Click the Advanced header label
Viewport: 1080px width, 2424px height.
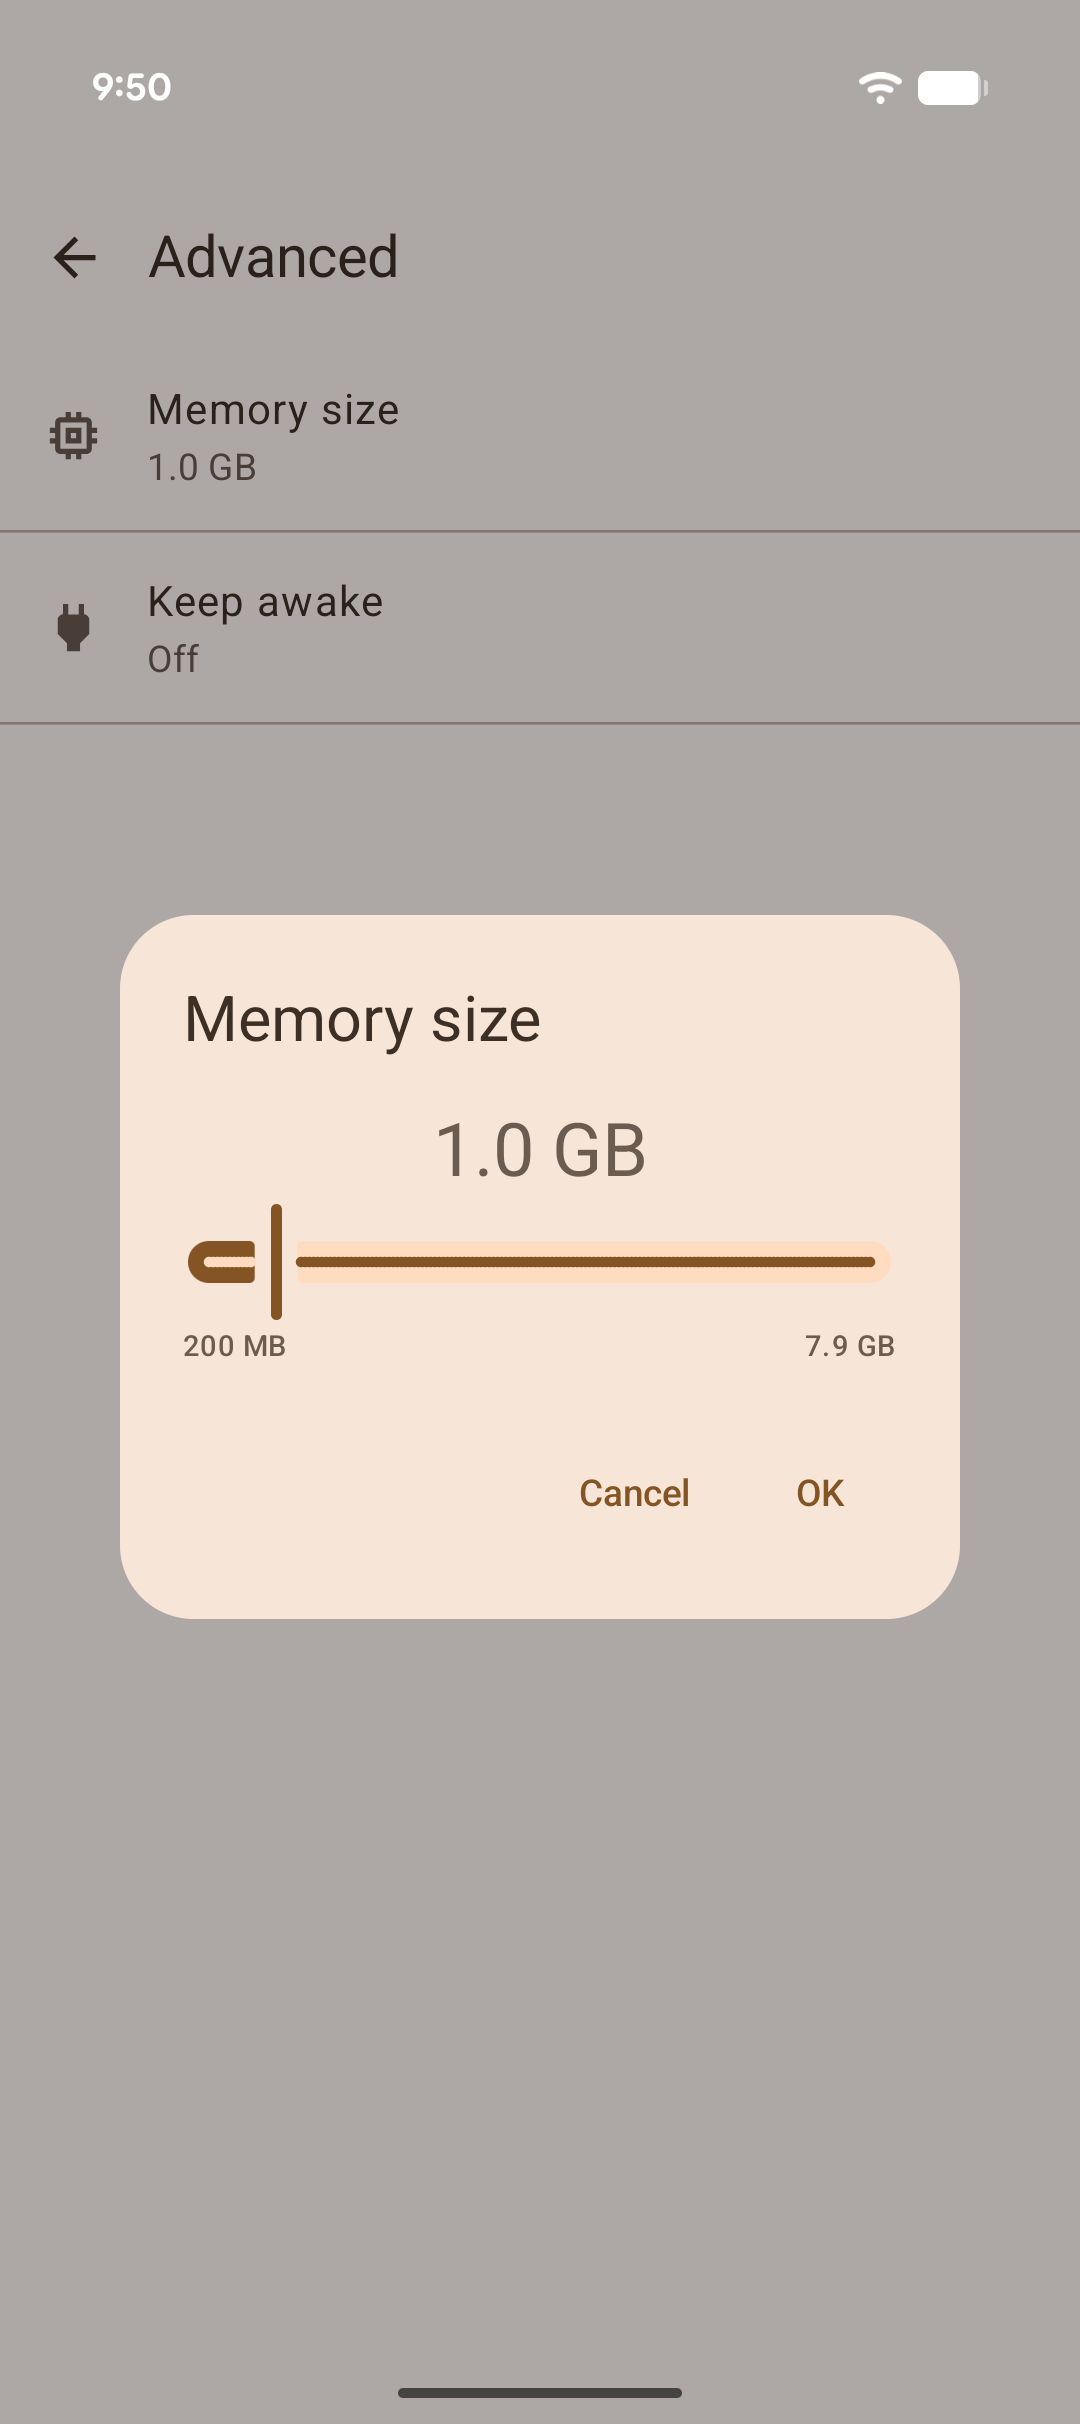pyautogui.click(x=272, y=257)
